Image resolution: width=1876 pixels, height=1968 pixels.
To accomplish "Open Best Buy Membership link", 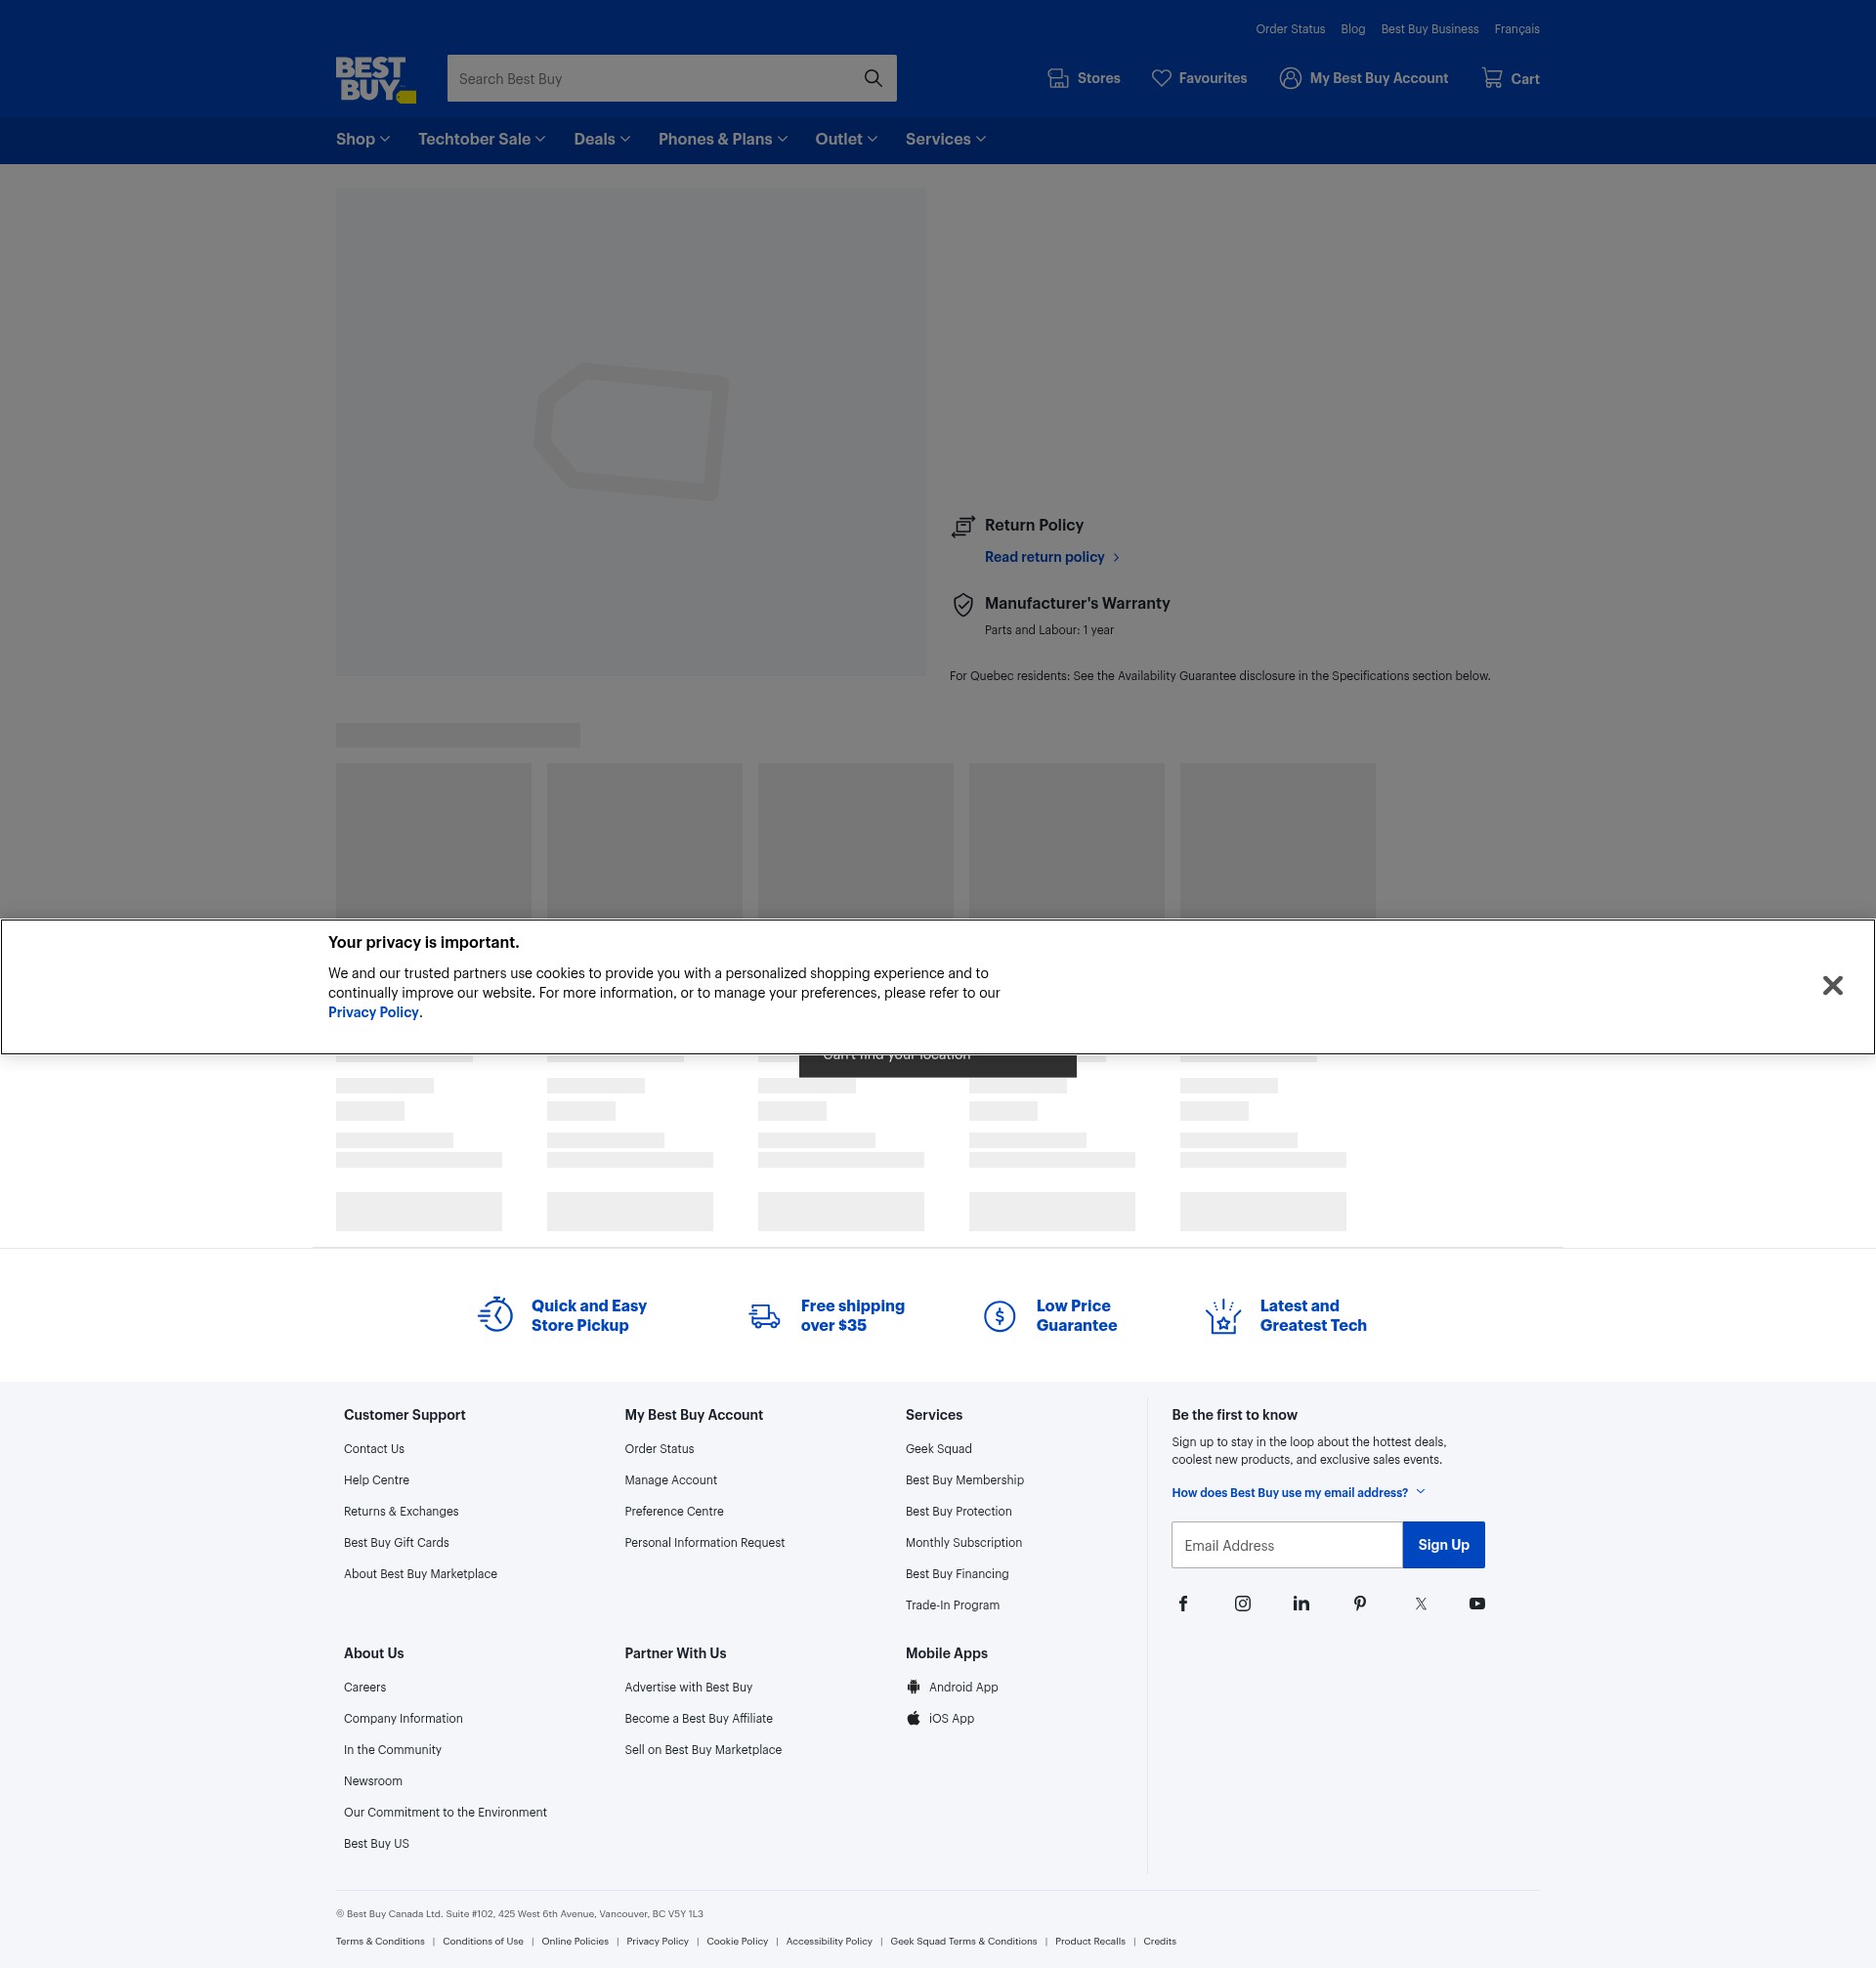I will pyautogui.click(x=964, y=1480).
